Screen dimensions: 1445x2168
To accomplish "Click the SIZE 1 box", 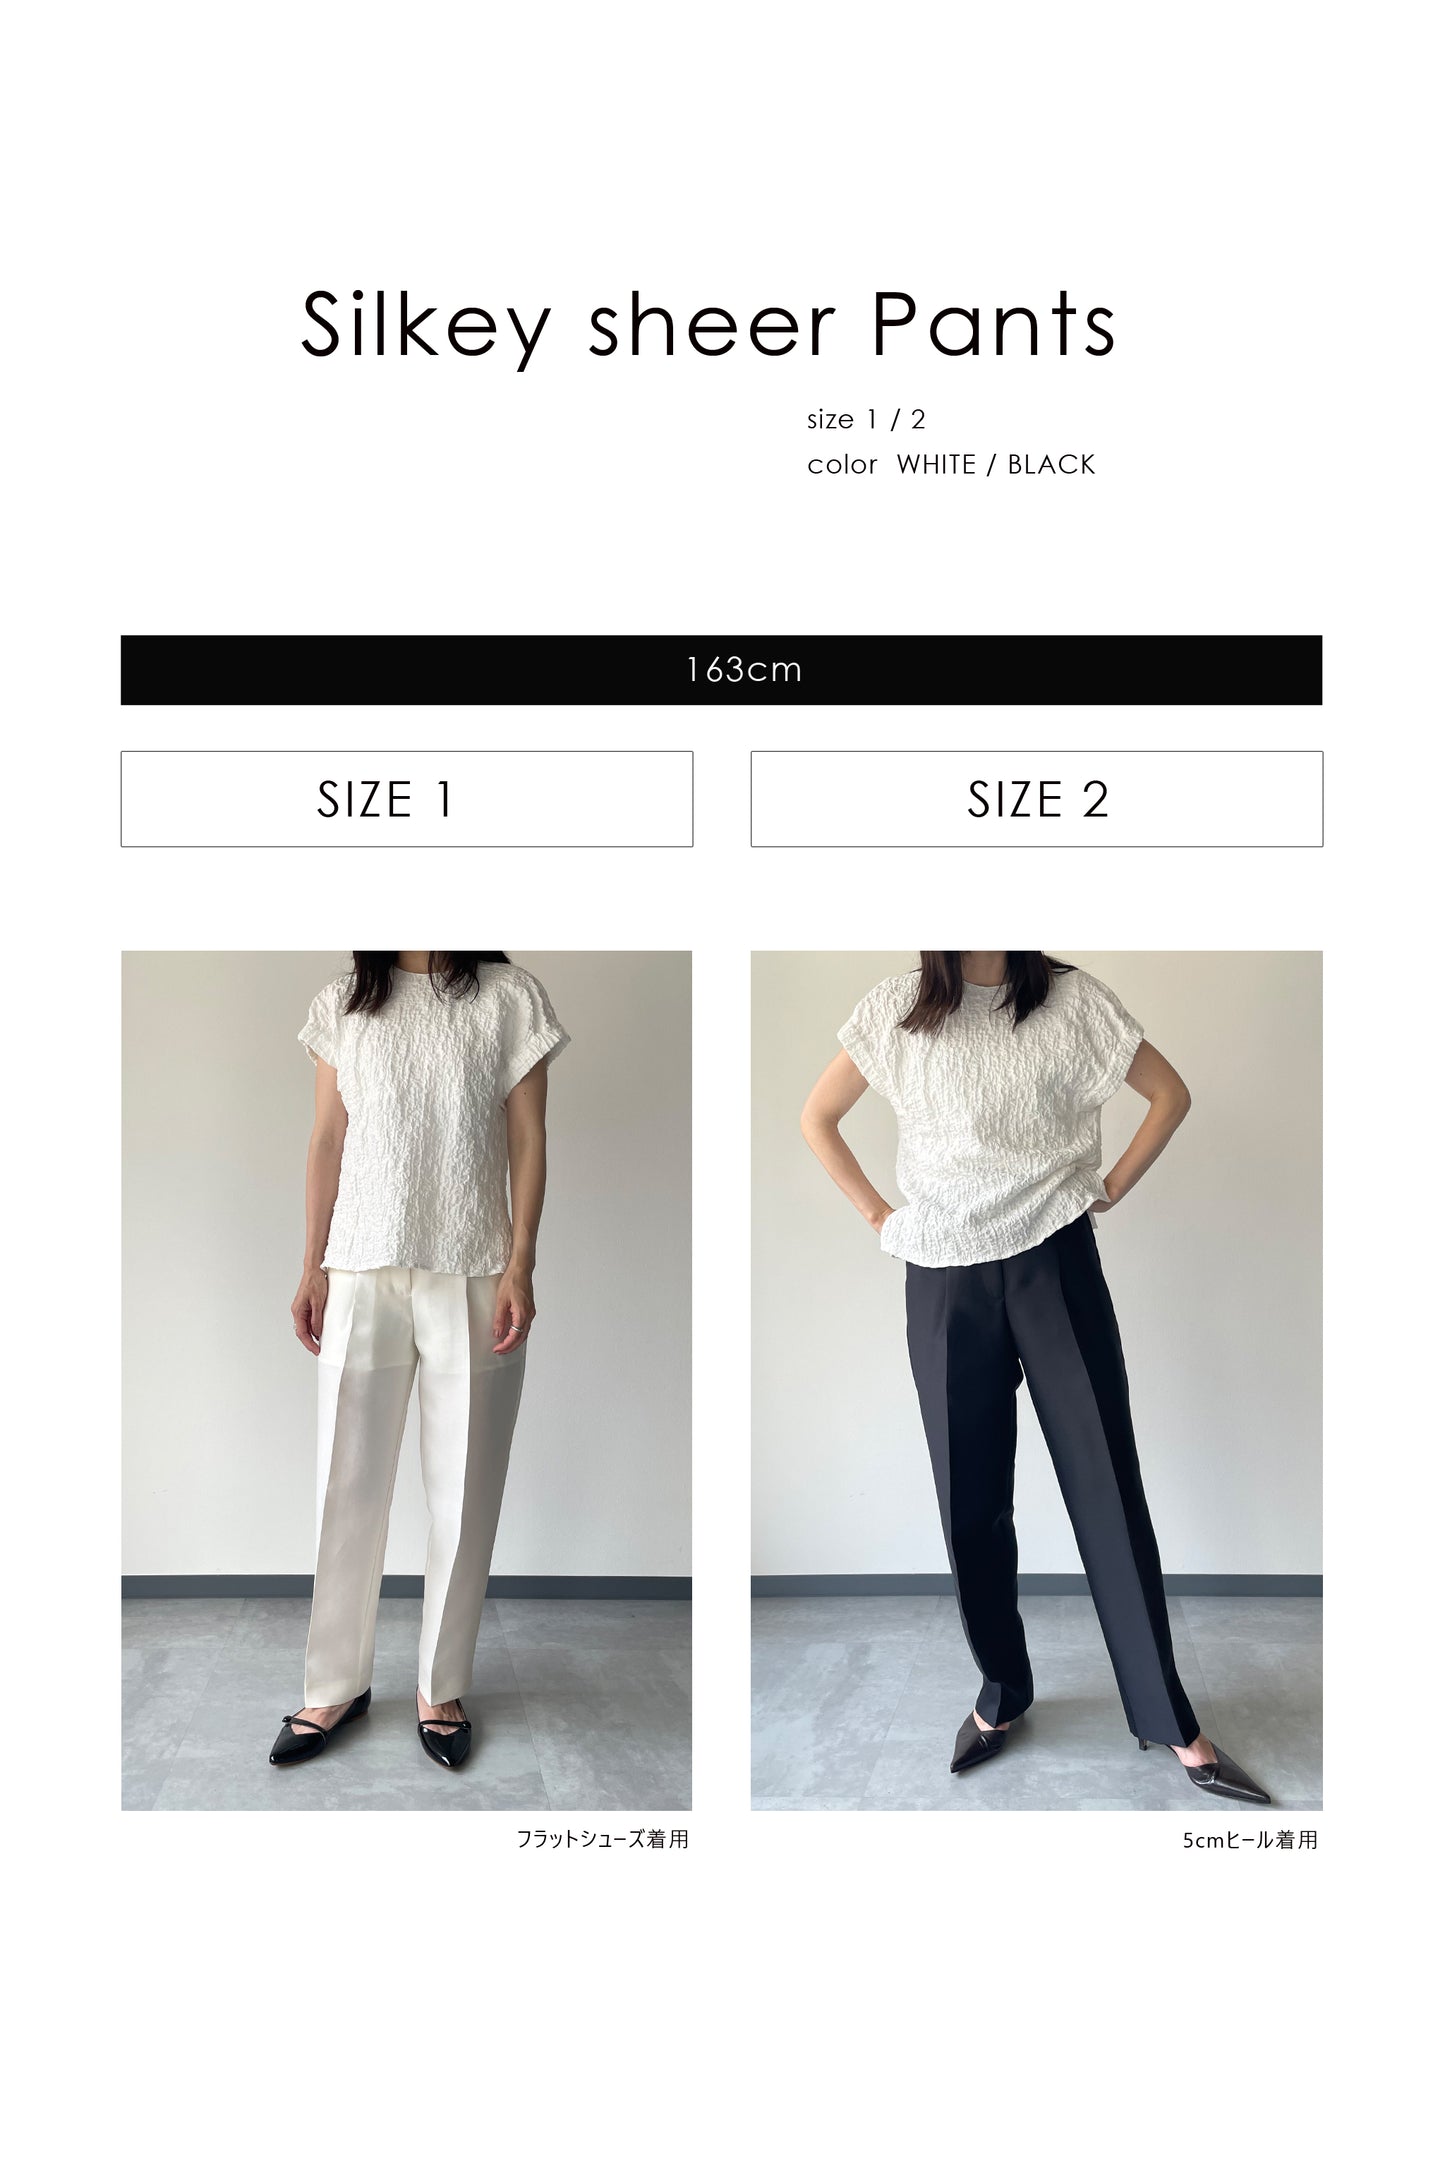I will [x=406, y=799].
